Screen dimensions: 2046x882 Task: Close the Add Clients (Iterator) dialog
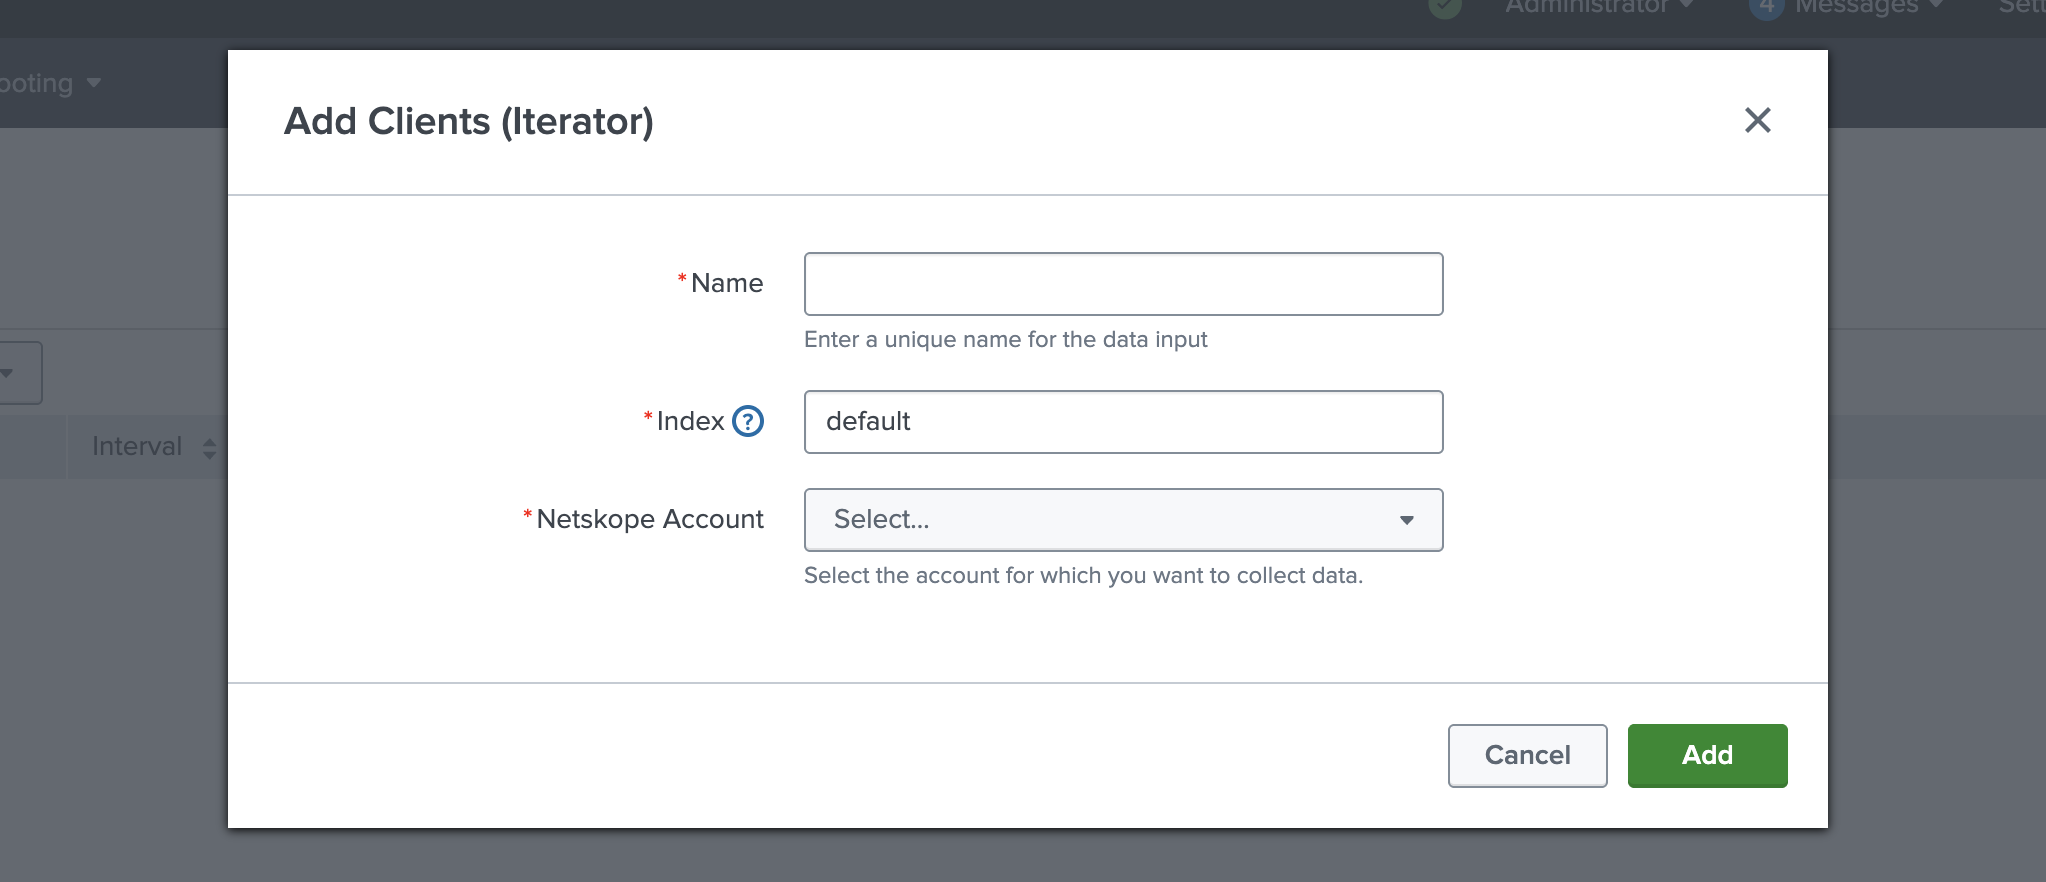[x=1757, y=120]
